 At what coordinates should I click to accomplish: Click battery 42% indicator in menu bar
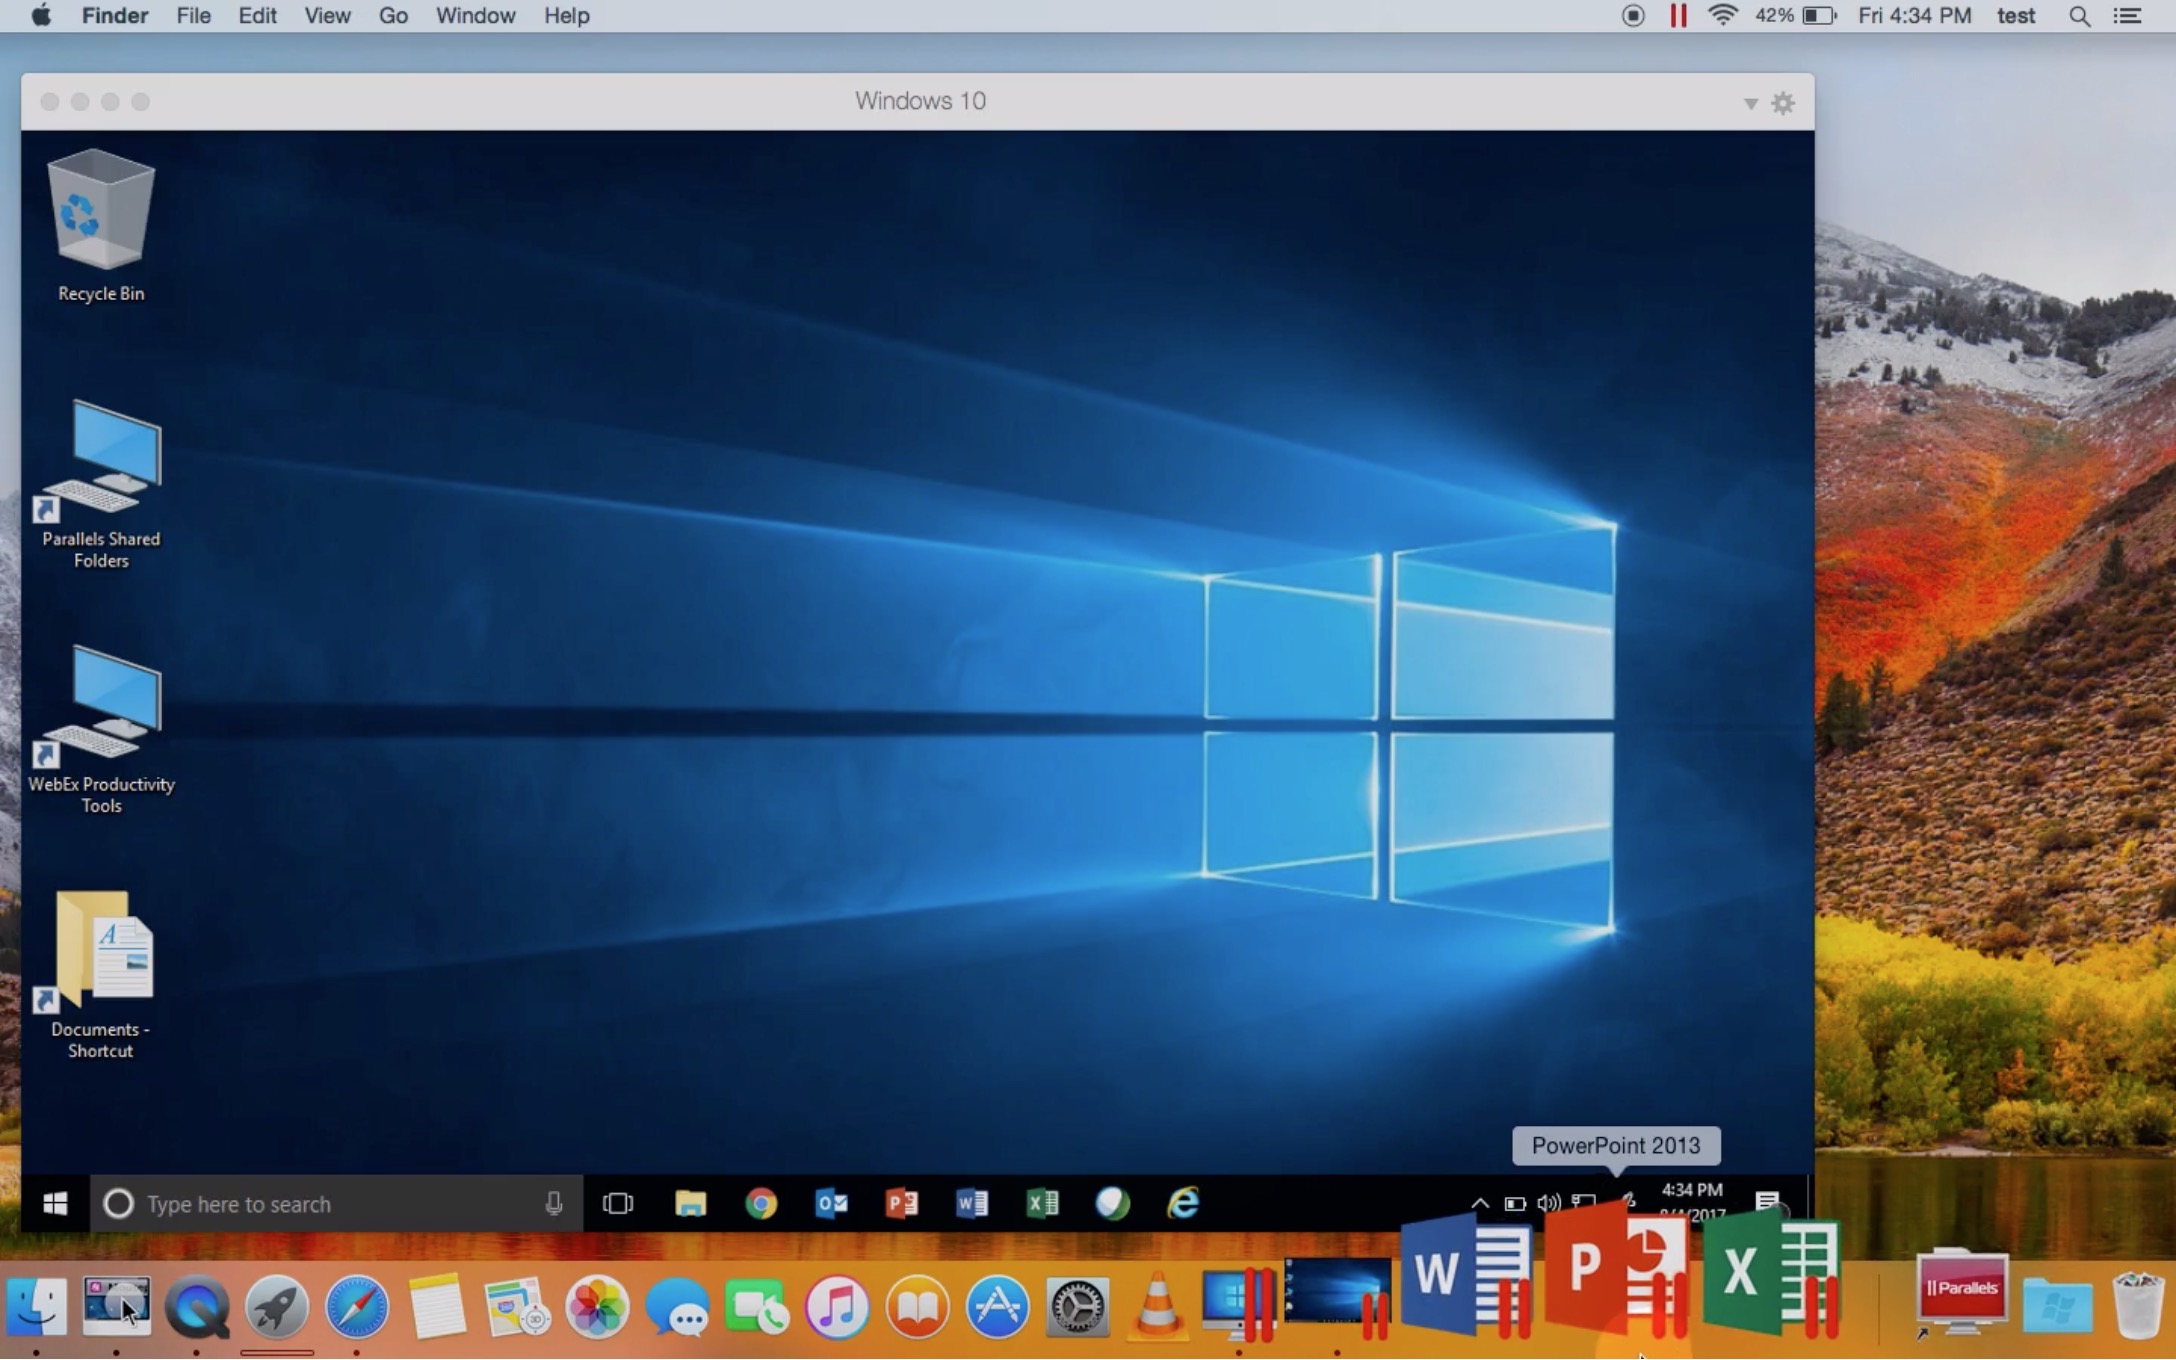click(x=1796, y=16)
